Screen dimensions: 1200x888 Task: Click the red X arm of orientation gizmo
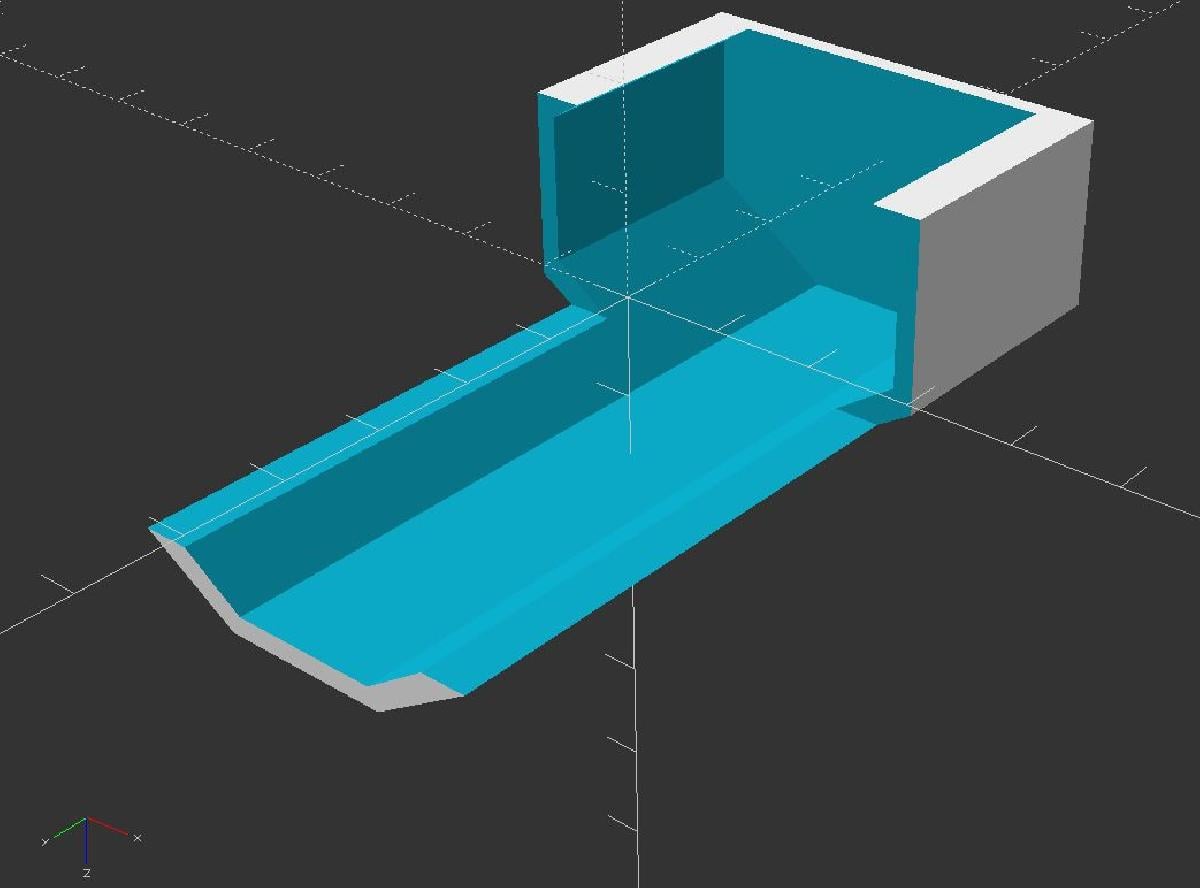107,826
